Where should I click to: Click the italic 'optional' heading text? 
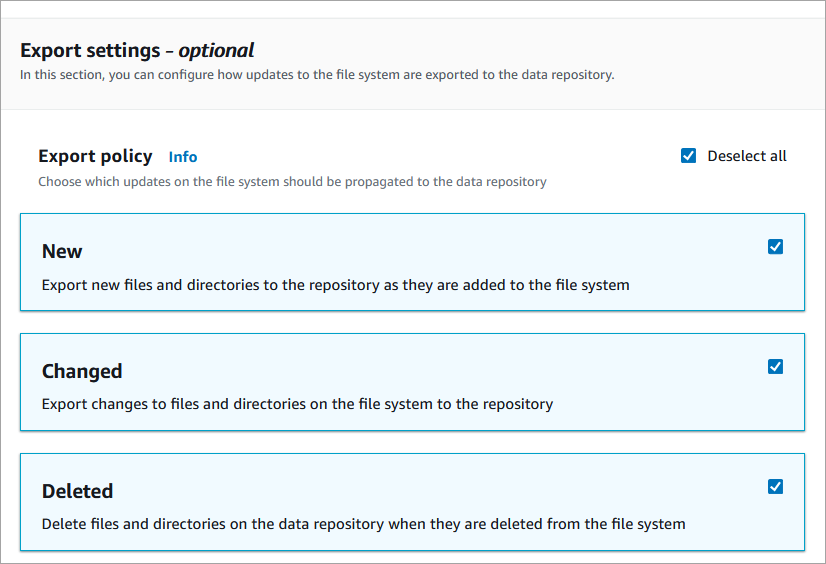click(216, 50)
